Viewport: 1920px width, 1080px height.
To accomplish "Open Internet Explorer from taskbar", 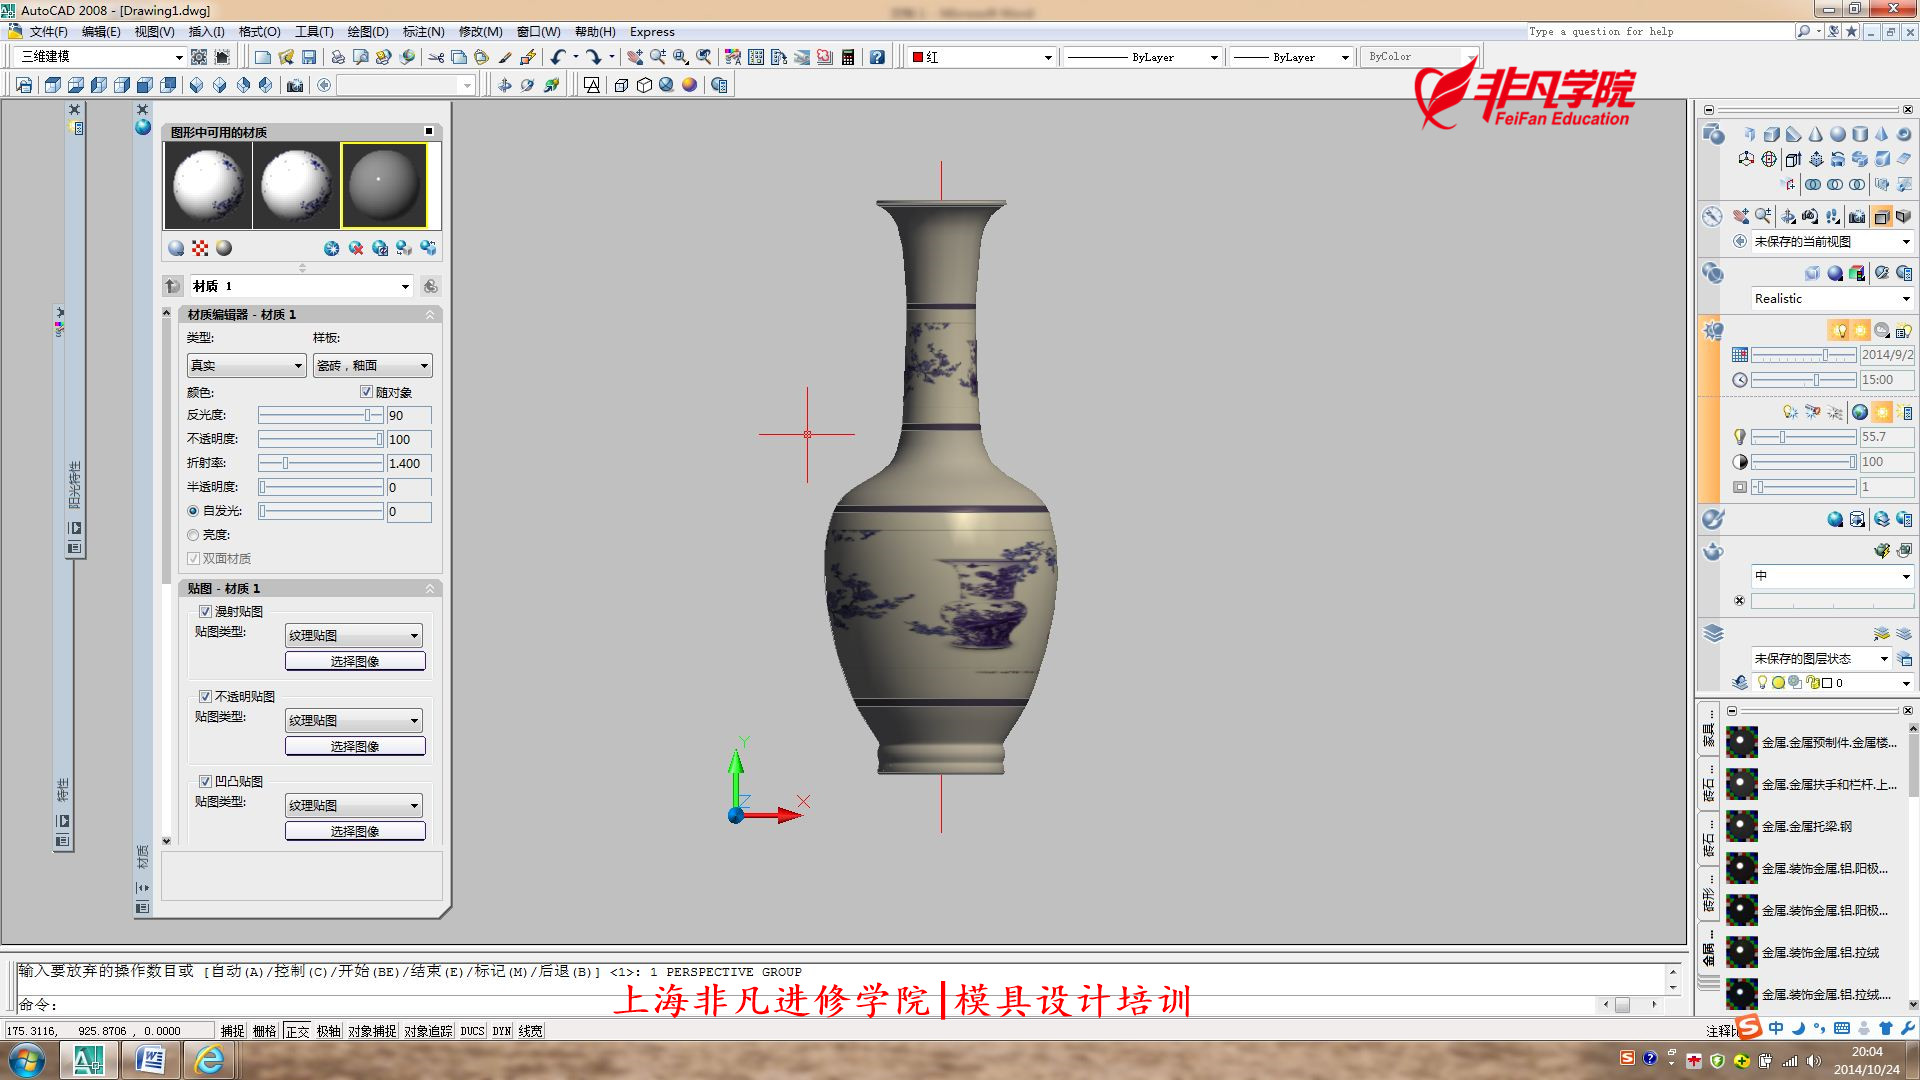I will pyautogui.click(x=209, y=1060).
